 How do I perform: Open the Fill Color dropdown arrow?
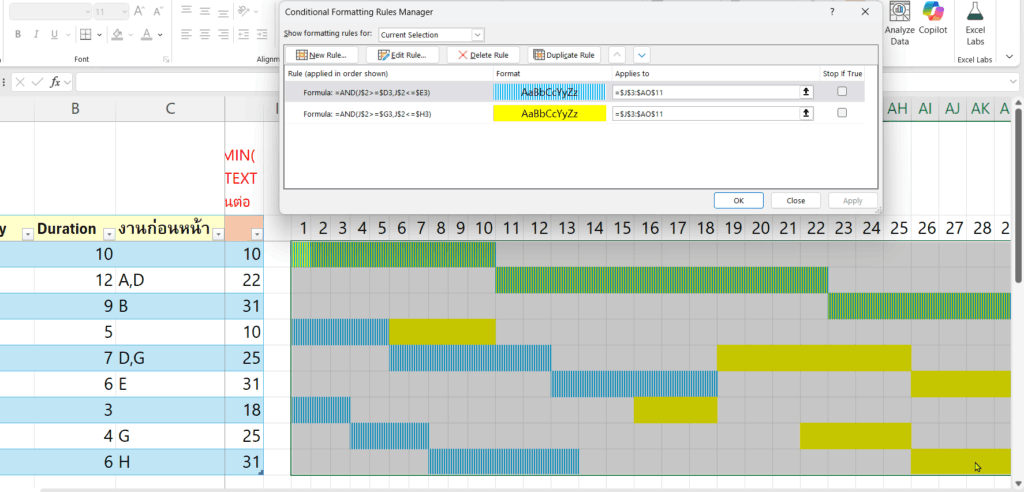[x=131, y=35]
